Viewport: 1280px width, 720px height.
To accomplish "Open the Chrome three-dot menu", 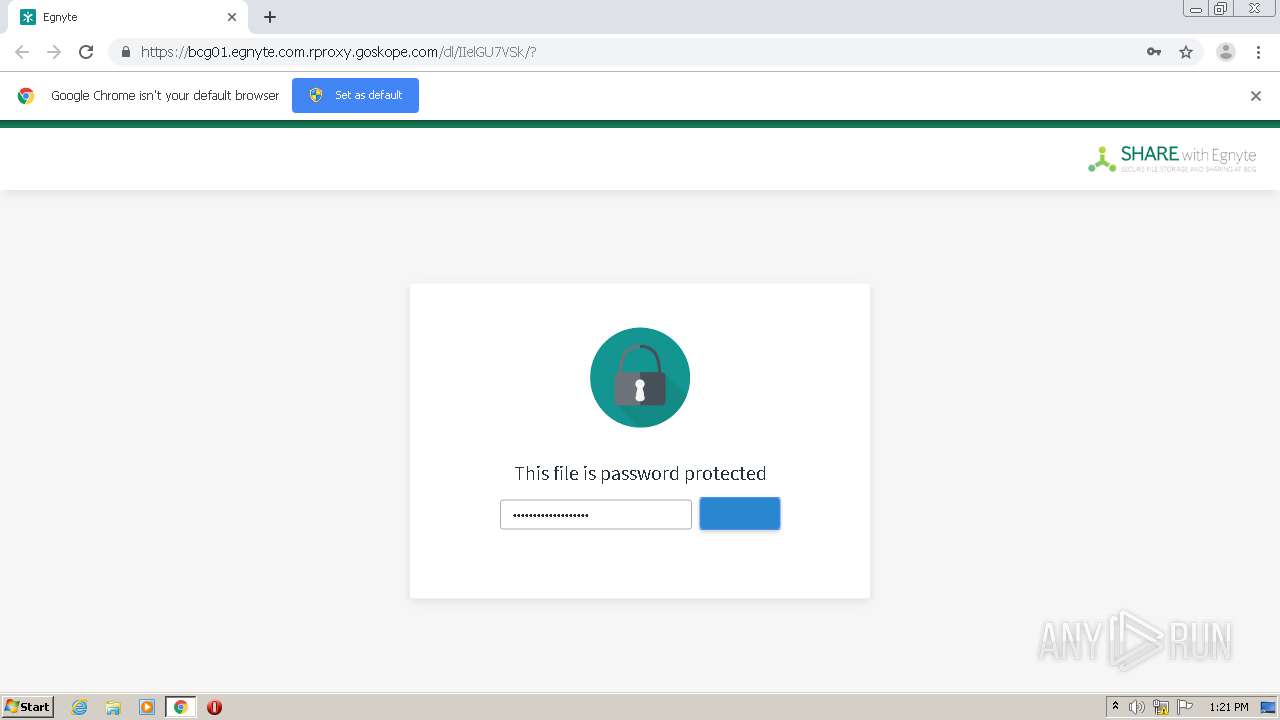I will click(1258, 52).
